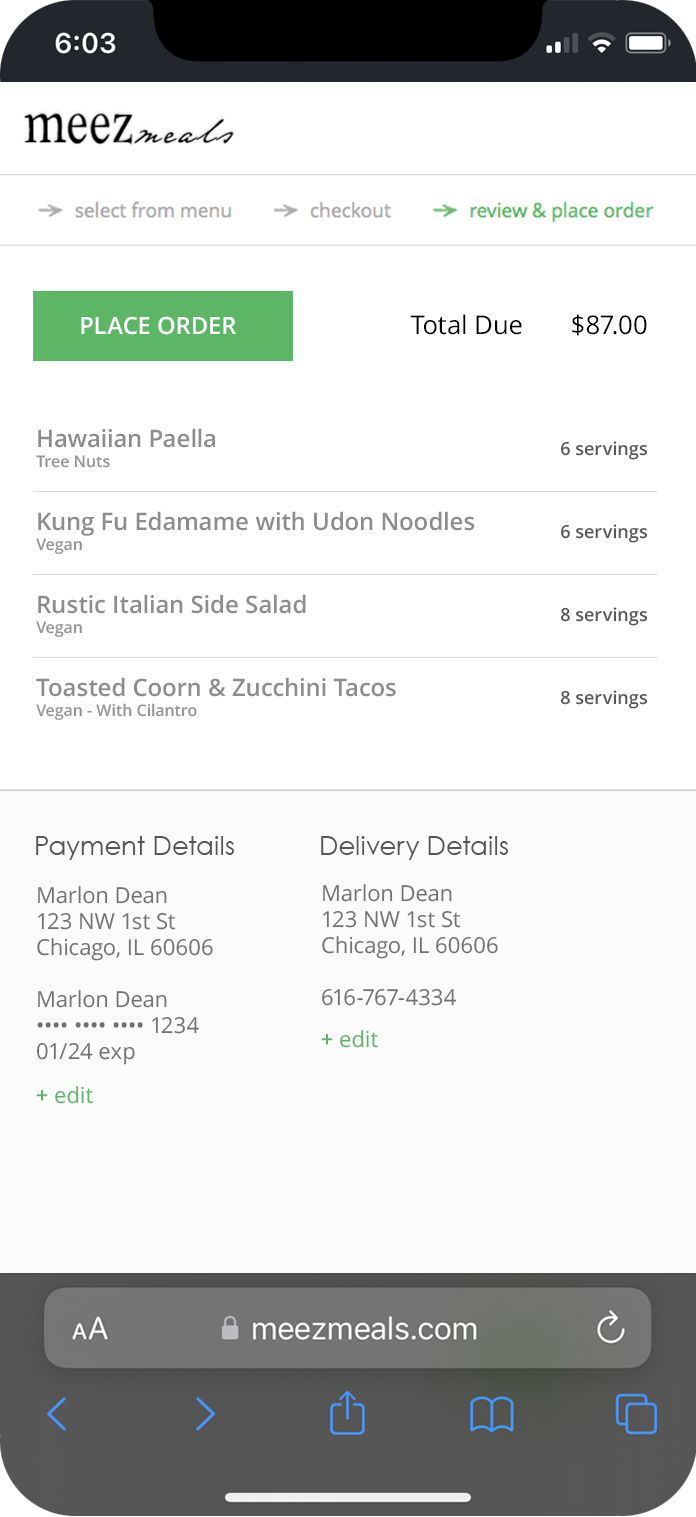The width and height of the screenshot is (696, 1517).
Task: Open the Safari share sheet icon
Action: coord(347,1414)
